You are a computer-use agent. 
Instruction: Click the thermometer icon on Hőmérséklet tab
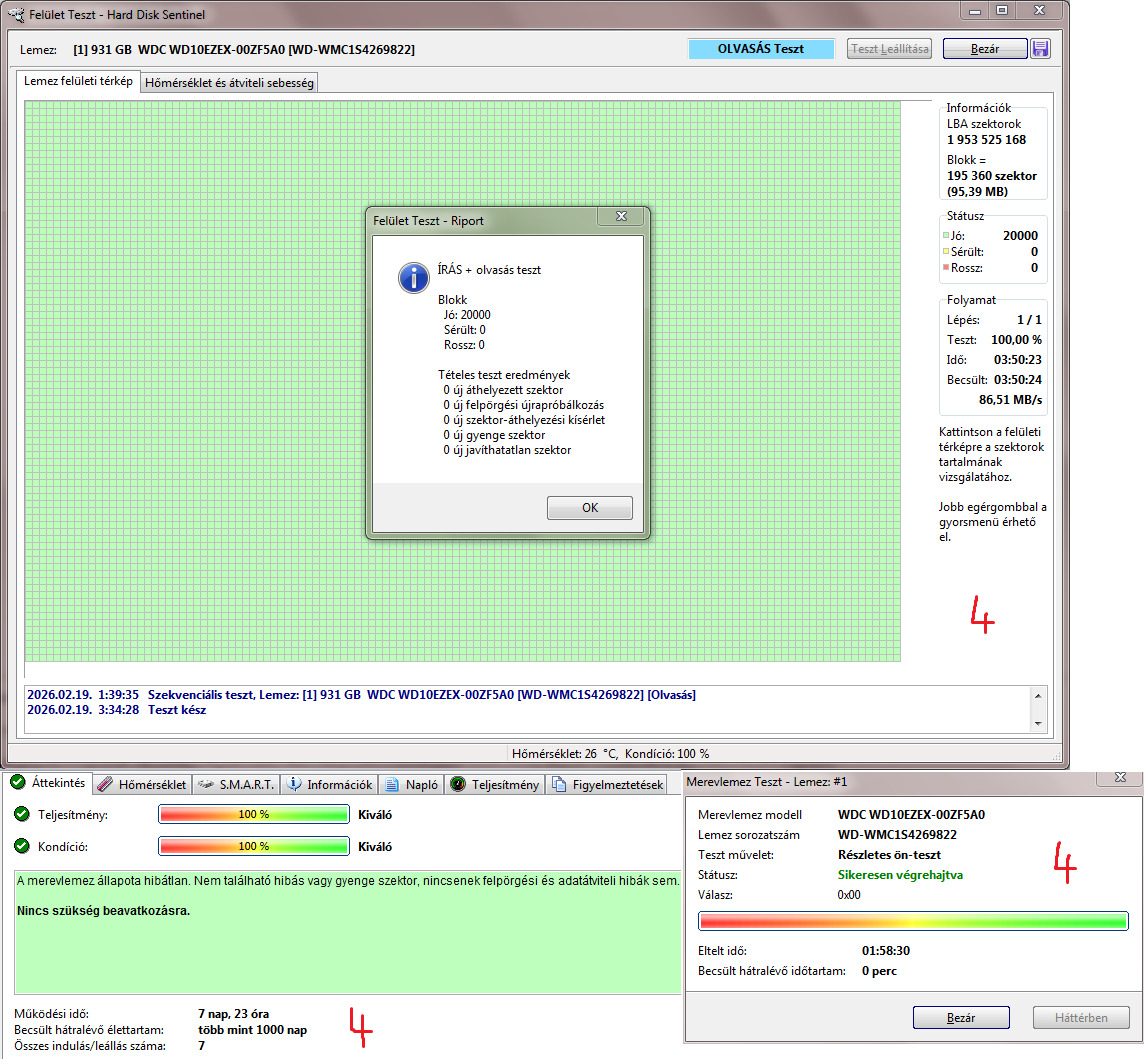(x=105, y=785)
